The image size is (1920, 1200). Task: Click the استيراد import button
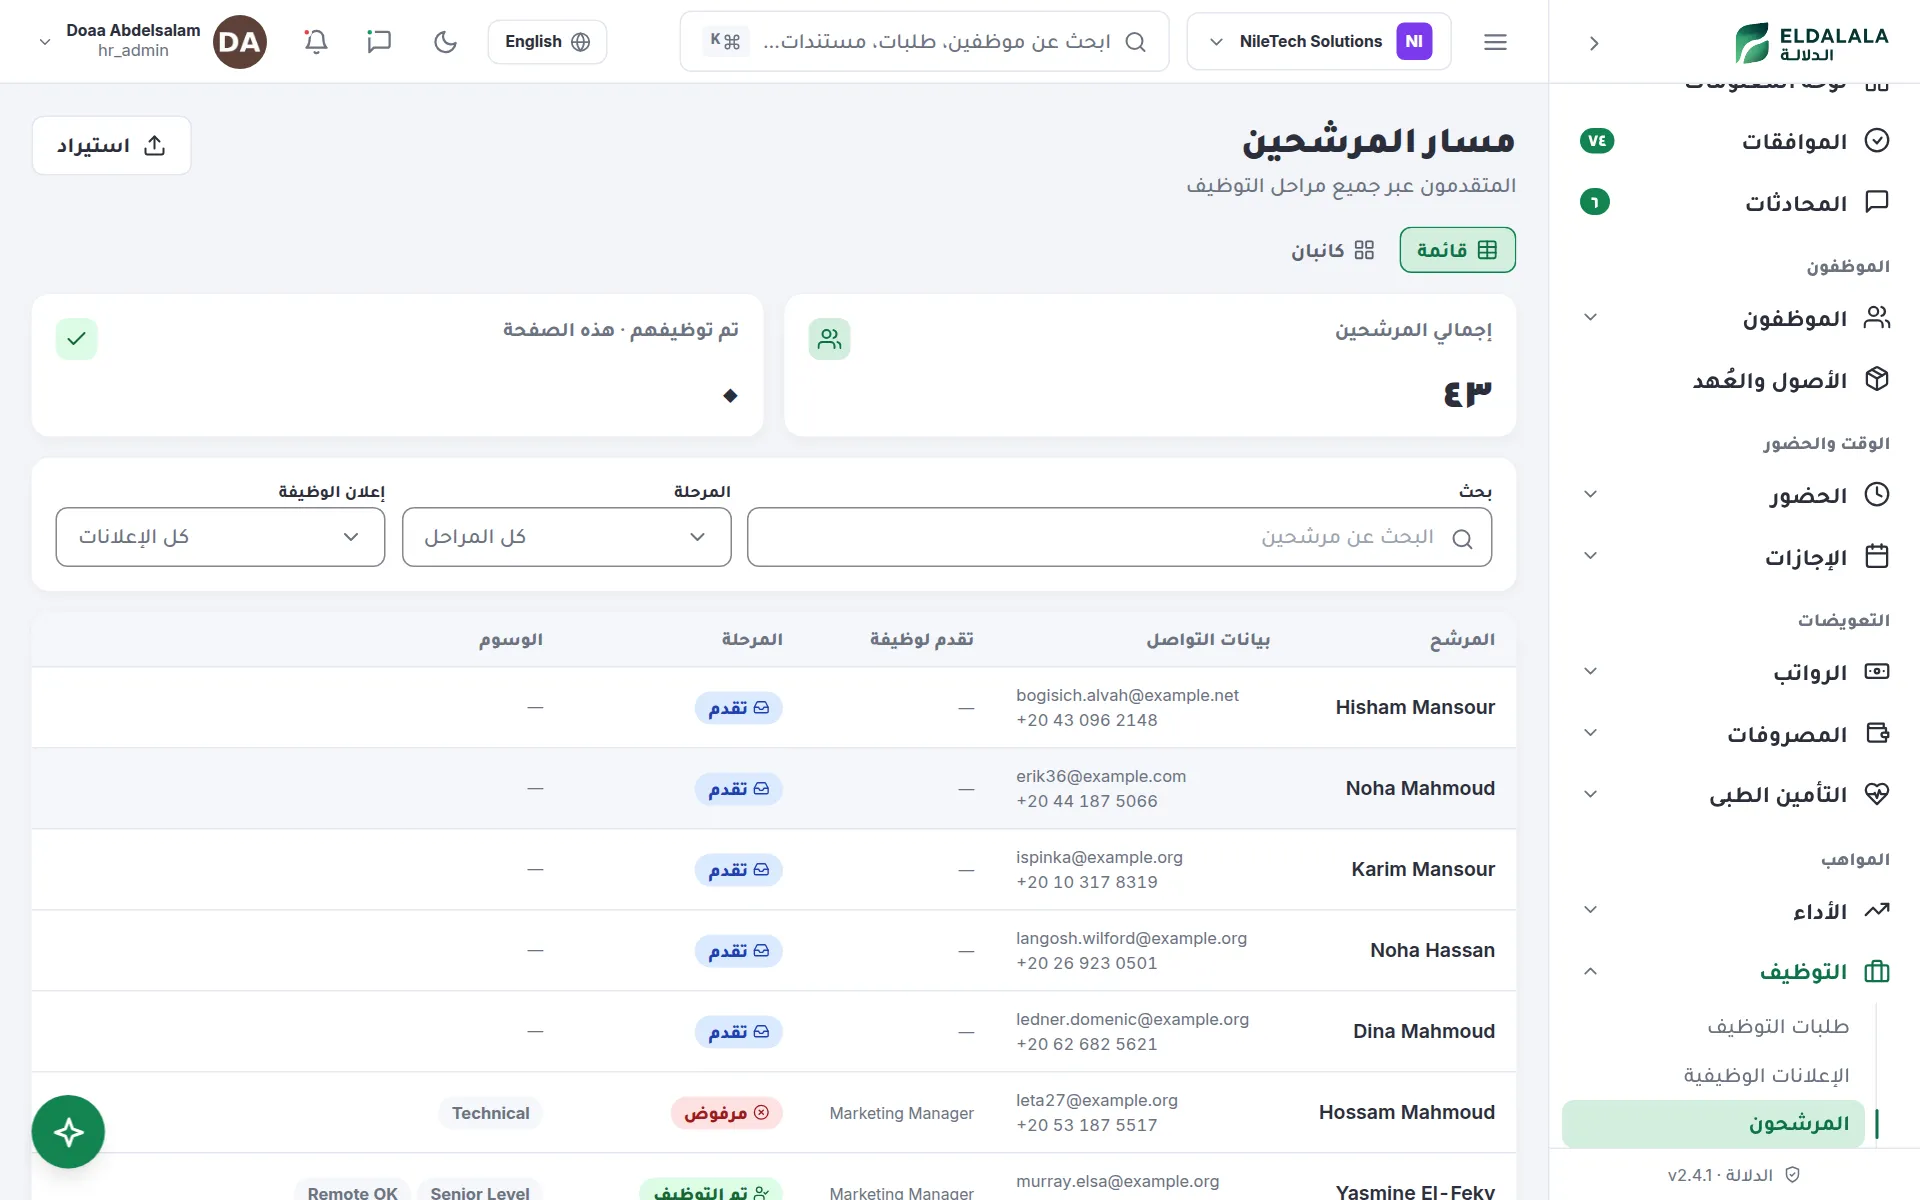pos(111,146)
